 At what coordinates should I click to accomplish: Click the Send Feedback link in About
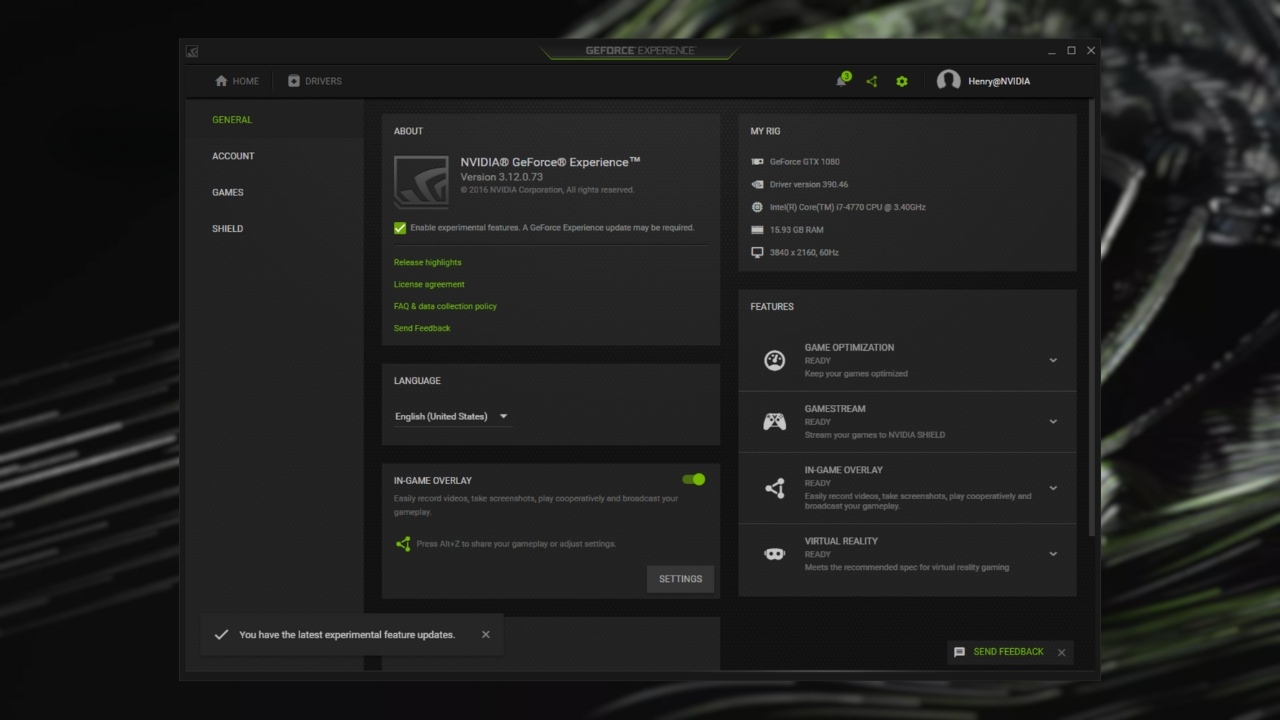click(x=422, y=328)
